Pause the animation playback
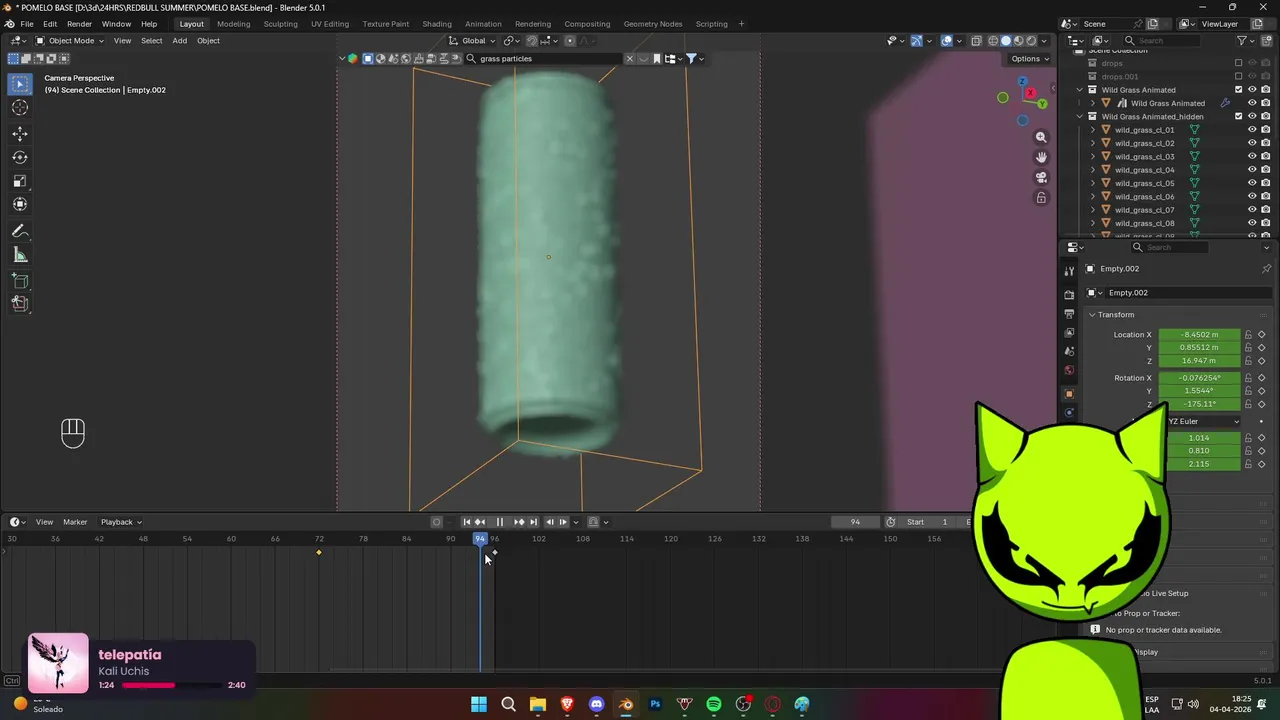The height and width of the screenshot is (720, 1280). click(x=499, y=522)
